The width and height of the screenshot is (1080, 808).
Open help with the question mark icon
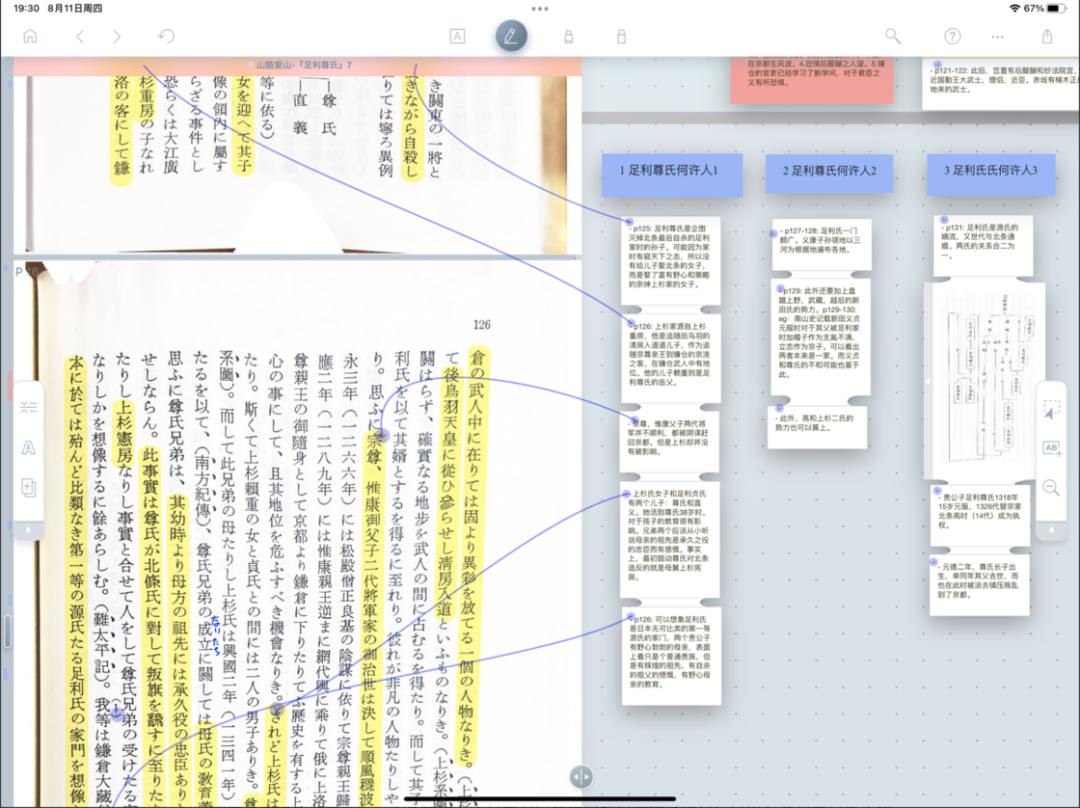coord(952,37)
